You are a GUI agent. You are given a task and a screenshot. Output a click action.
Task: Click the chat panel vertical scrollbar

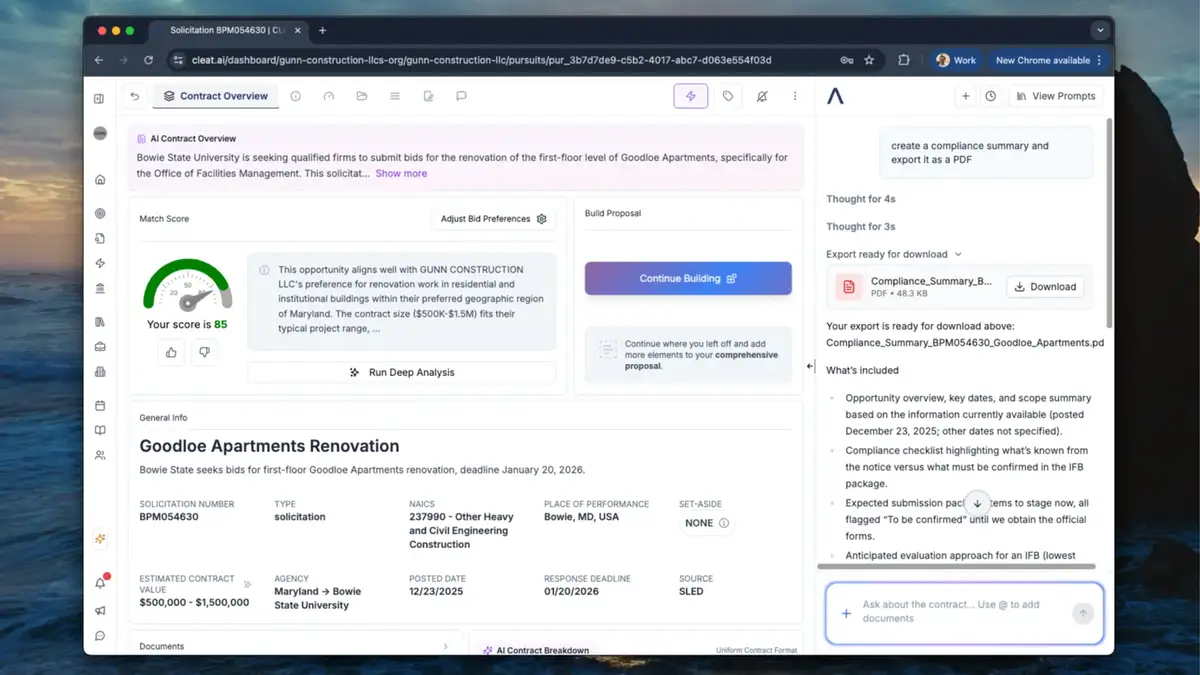coord(1108,225)
